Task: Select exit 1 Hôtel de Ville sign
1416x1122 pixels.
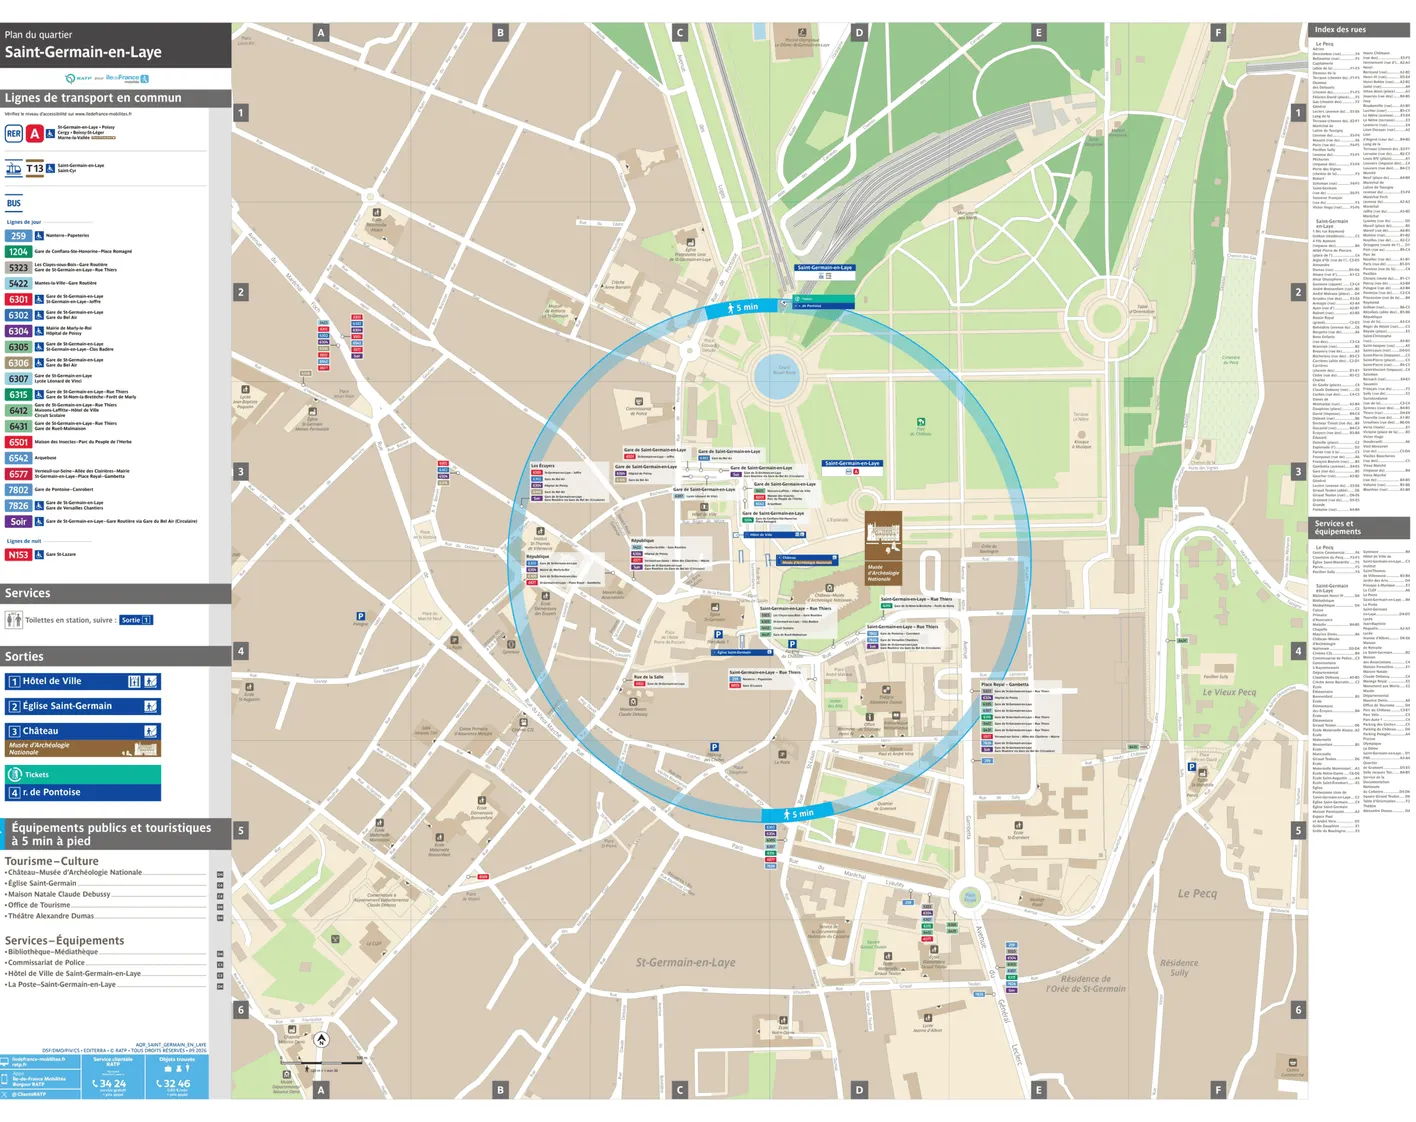Action: 83,681
